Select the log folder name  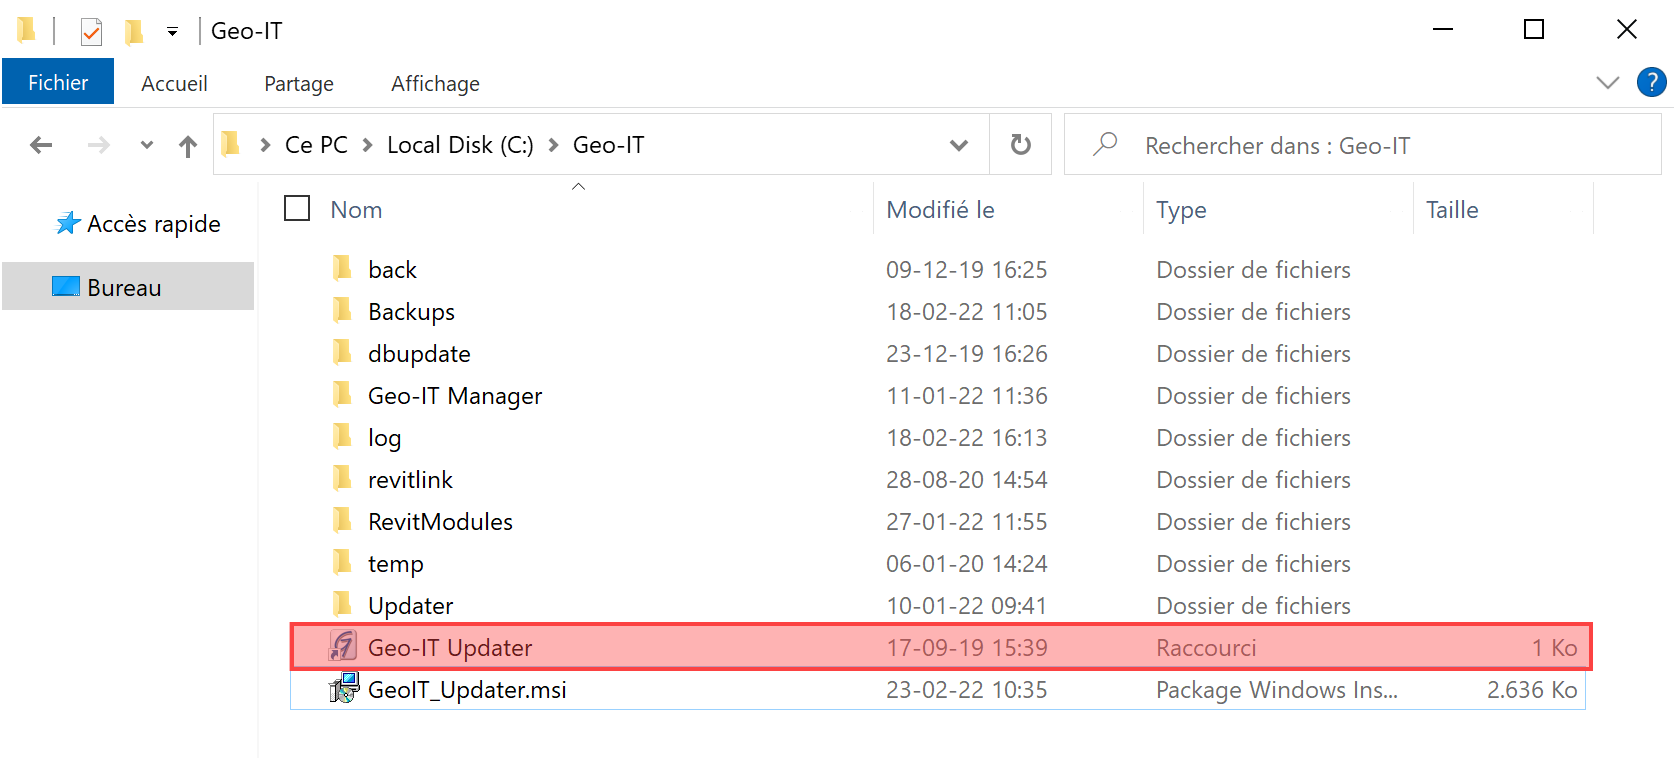coord(384,437)
